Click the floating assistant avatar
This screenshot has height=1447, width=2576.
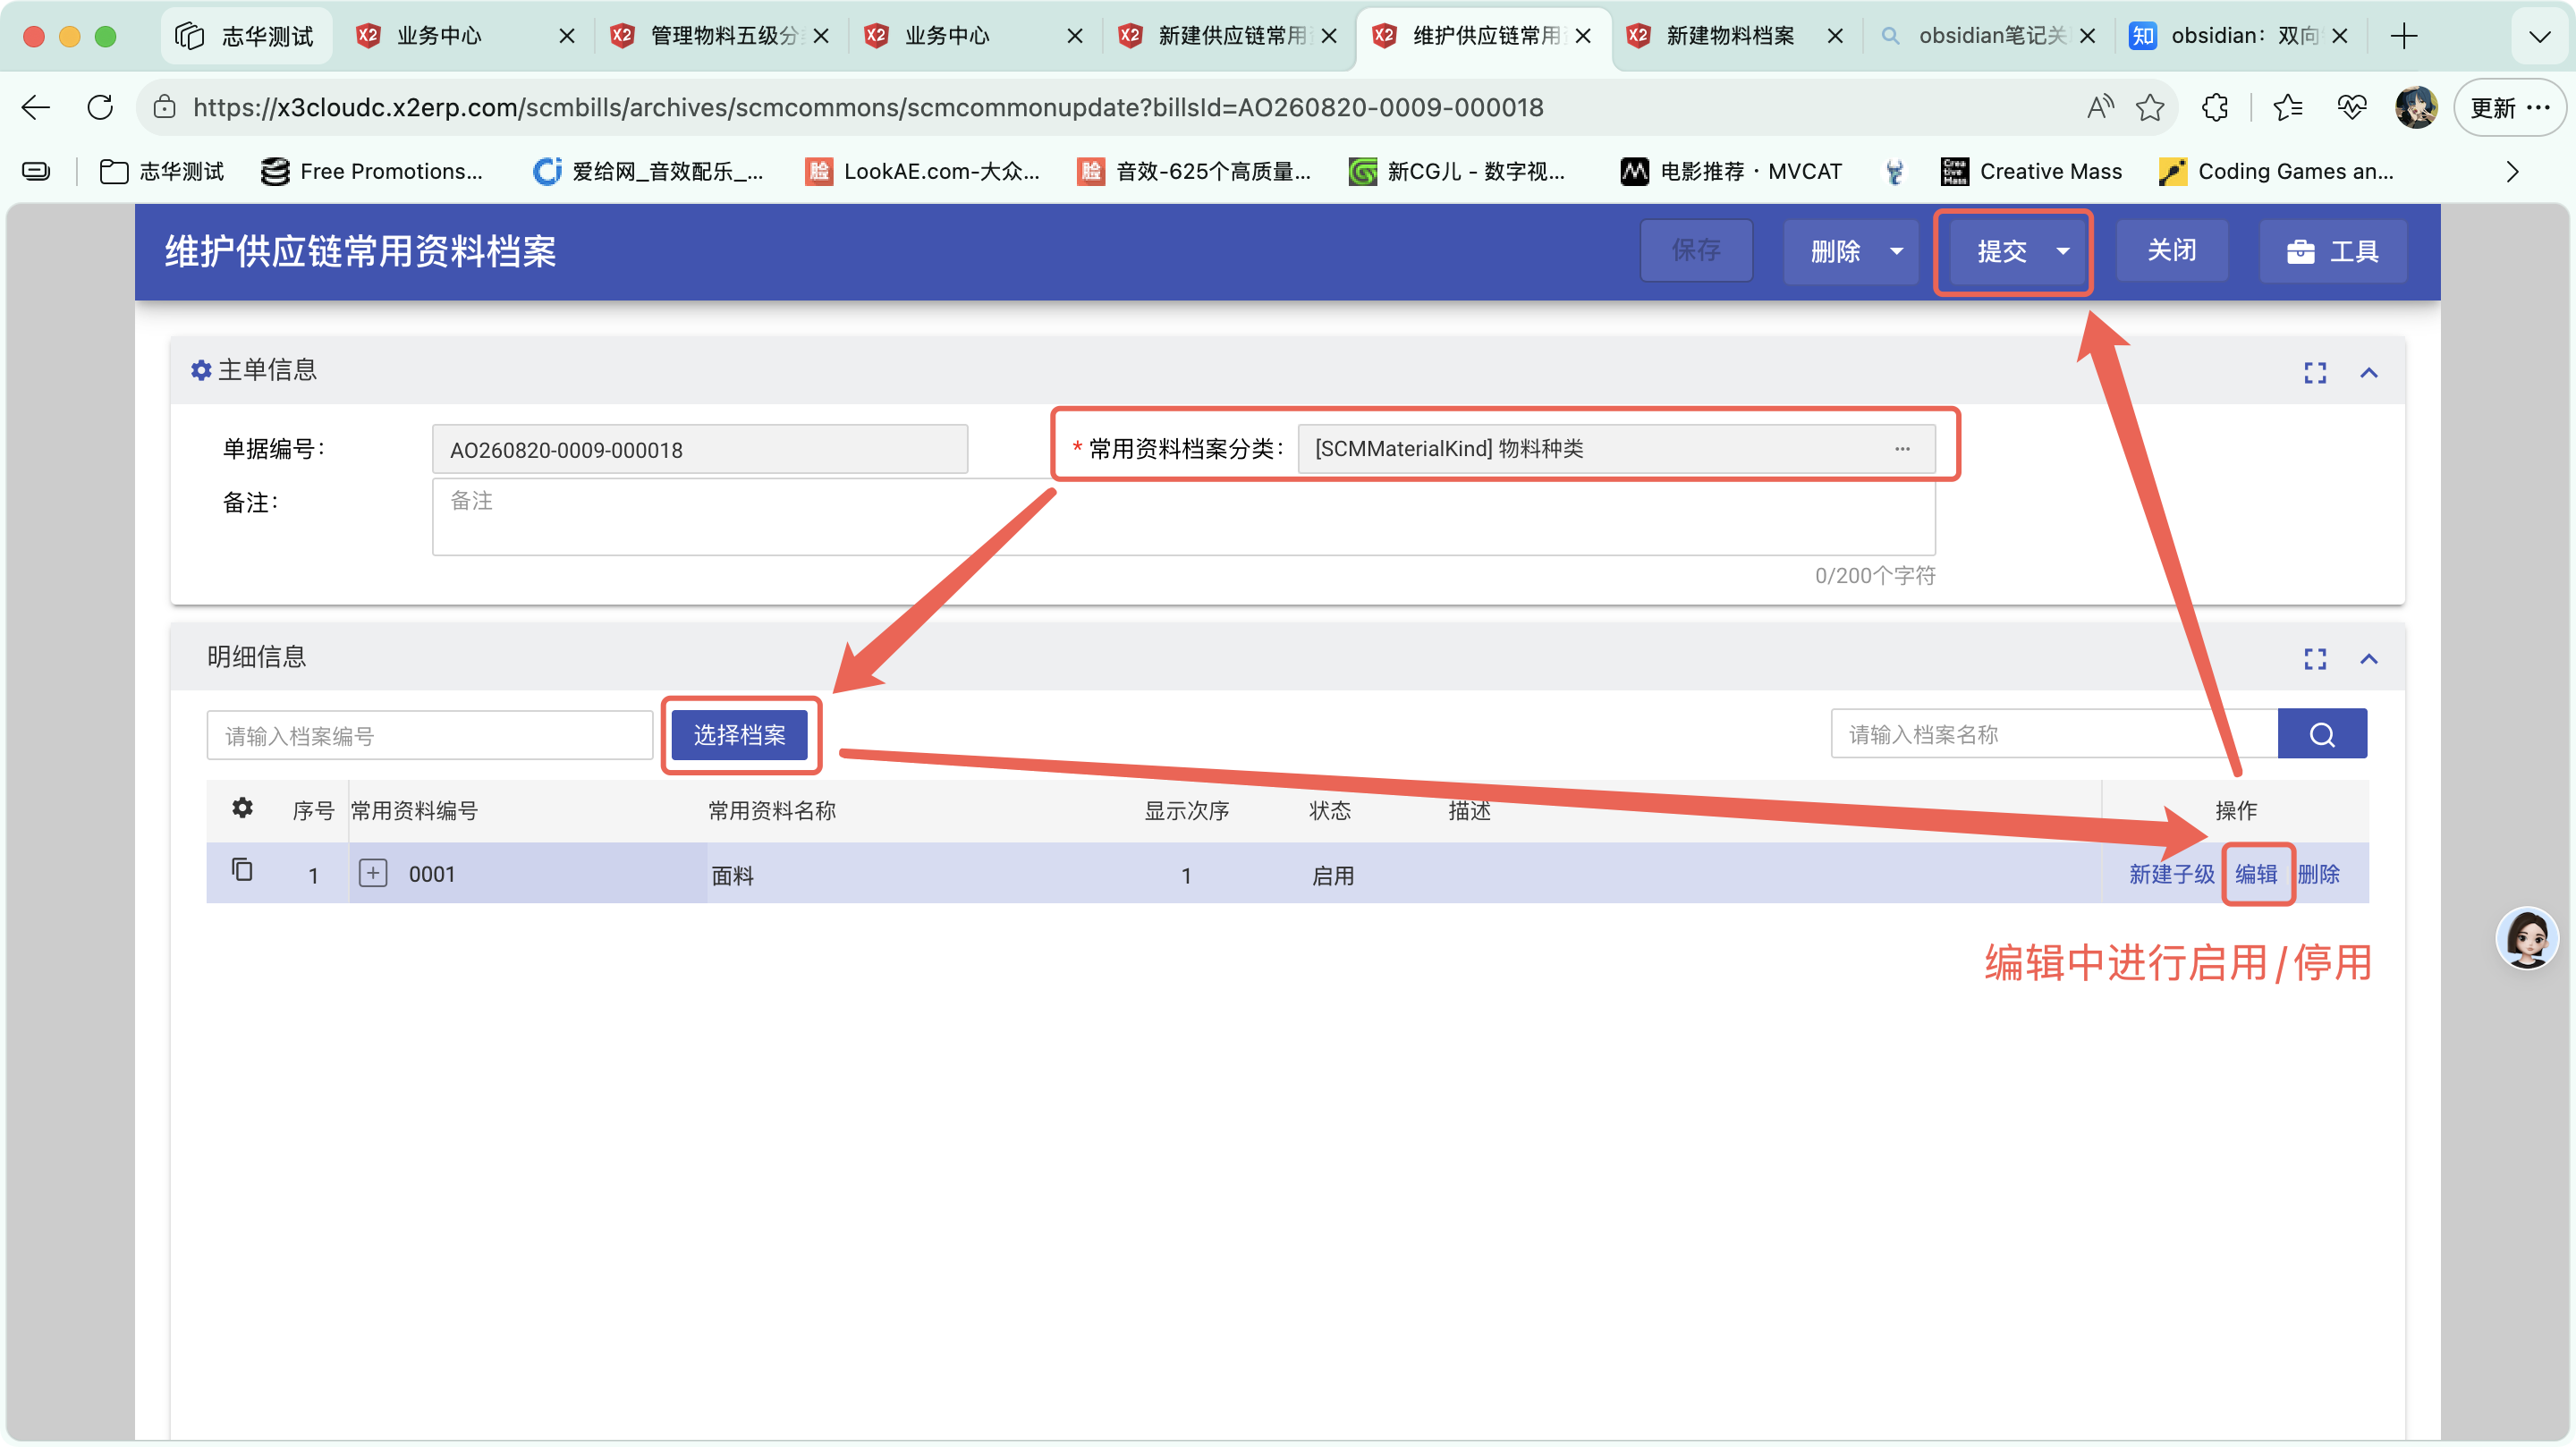(2526, 938)
